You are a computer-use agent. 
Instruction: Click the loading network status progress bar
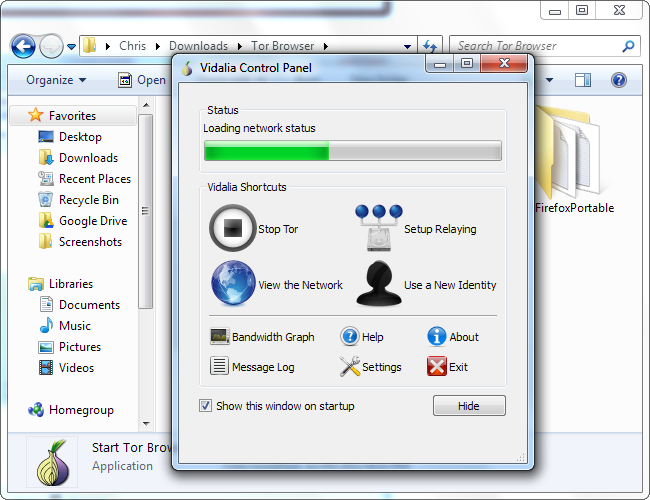click(353, 150)
